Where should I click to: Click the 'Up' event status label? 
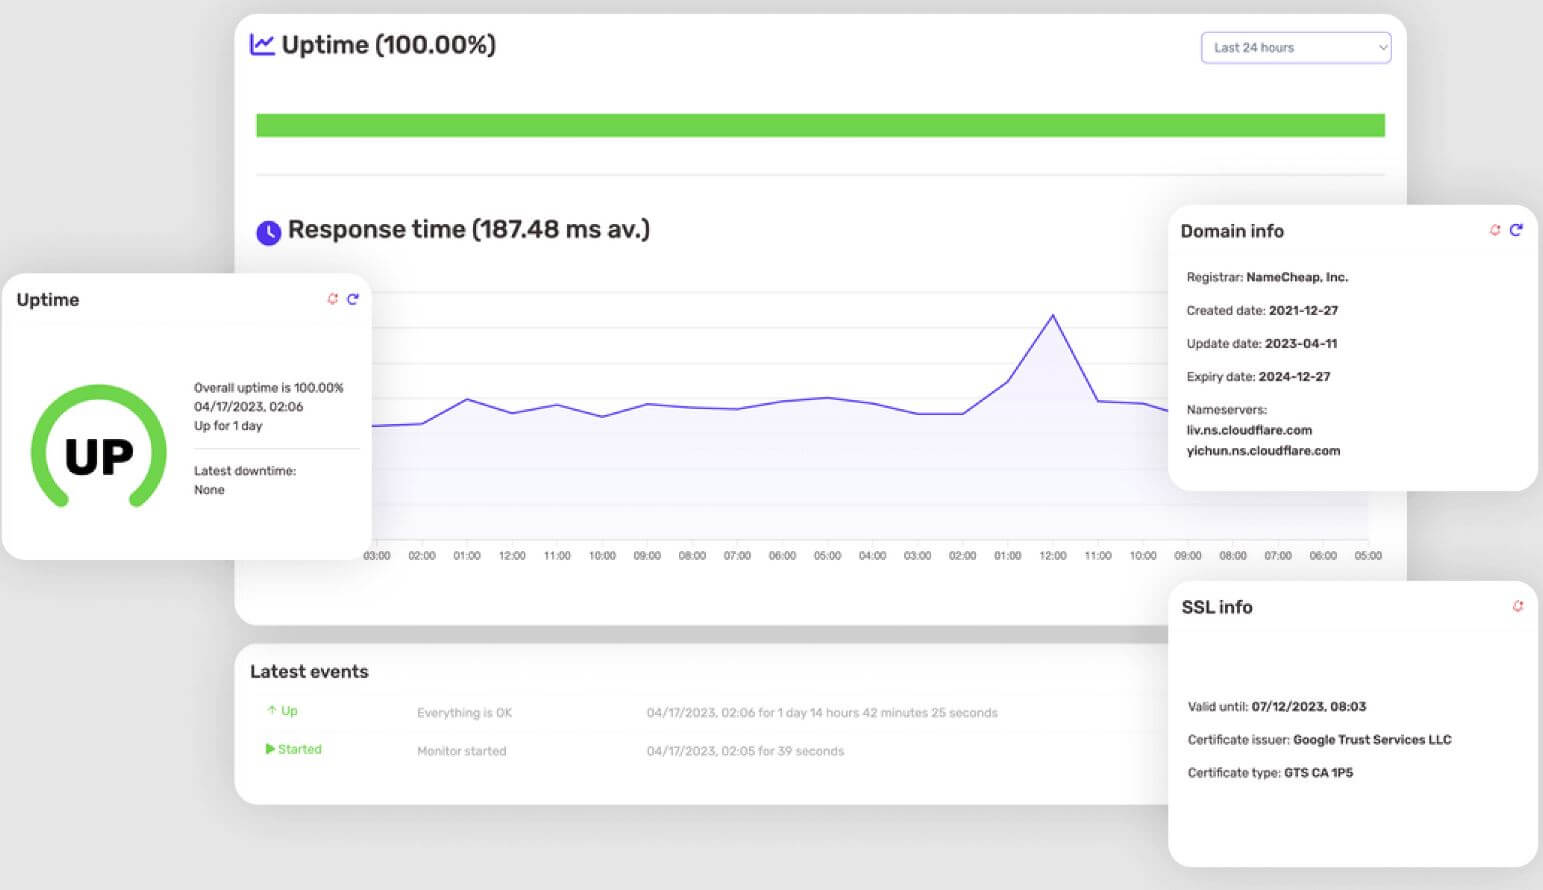pyautogui.click(x=289, y=710)
